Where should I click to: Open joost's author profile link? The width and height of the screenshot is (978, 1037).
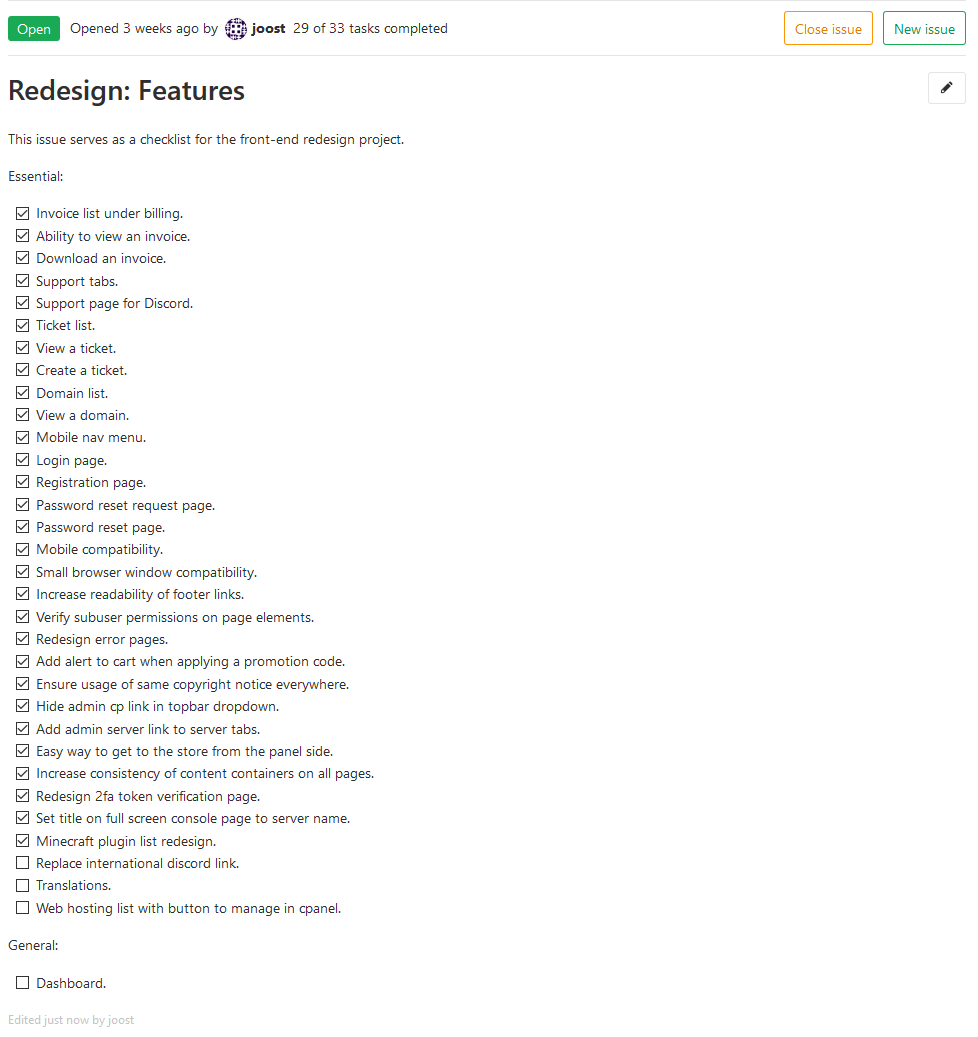[x=269, y=29]
